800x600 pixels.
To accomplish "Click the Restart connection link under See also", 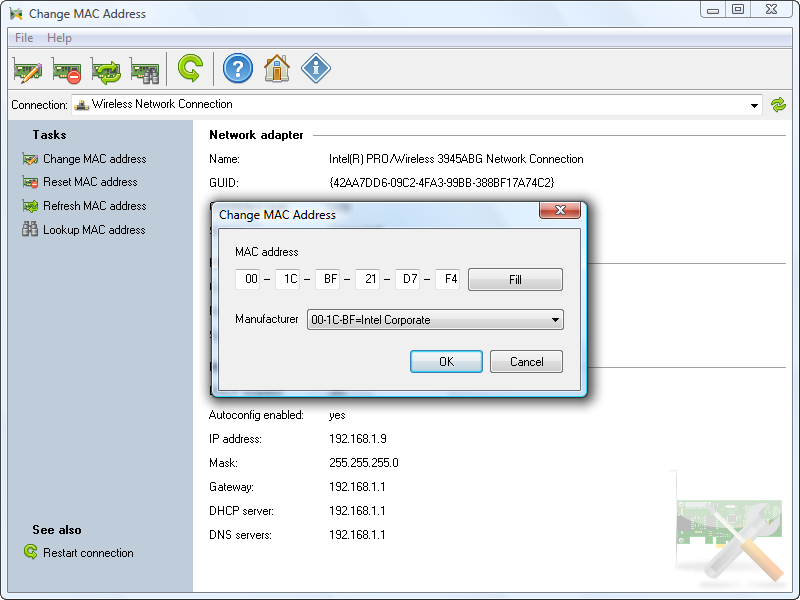I will pyautogui.click(x=88, y=553).
